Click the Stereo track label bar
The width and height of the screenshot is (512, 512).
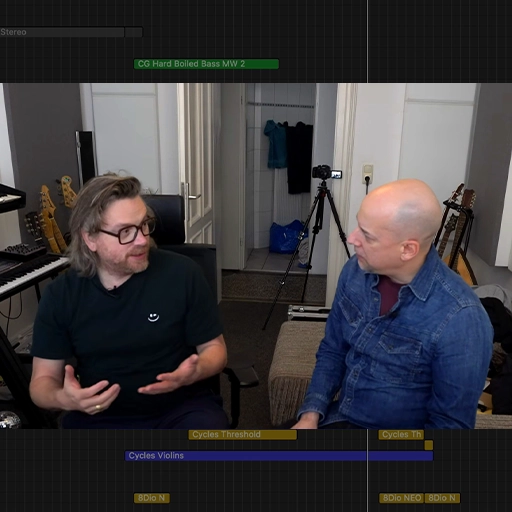(x=62, y=32)
